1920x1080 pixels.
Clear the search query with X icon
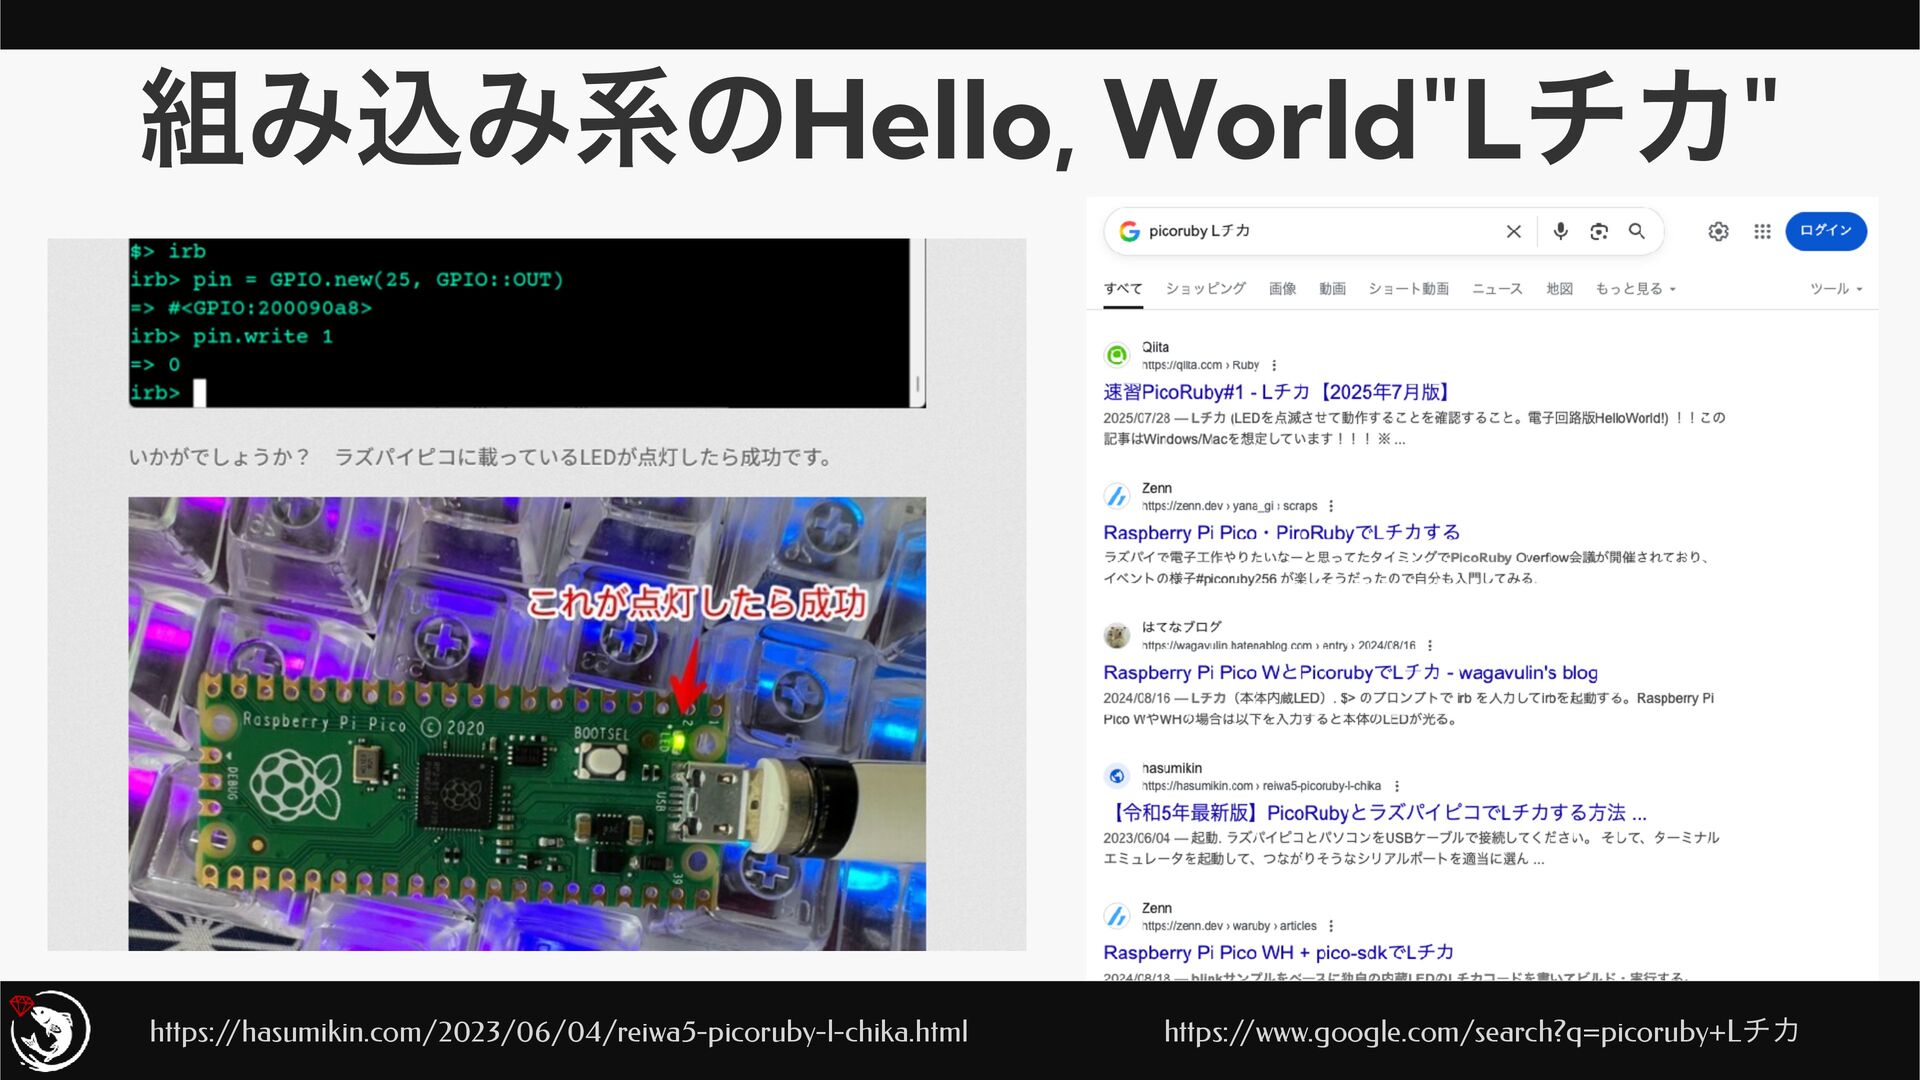coord(1513,231)
